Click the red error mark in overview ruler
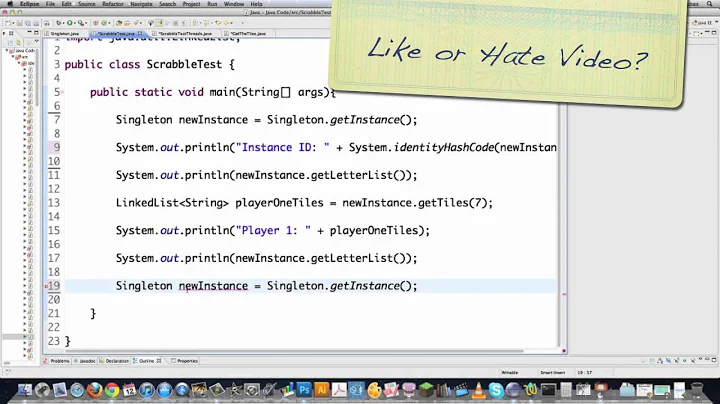 pos(564,295)
